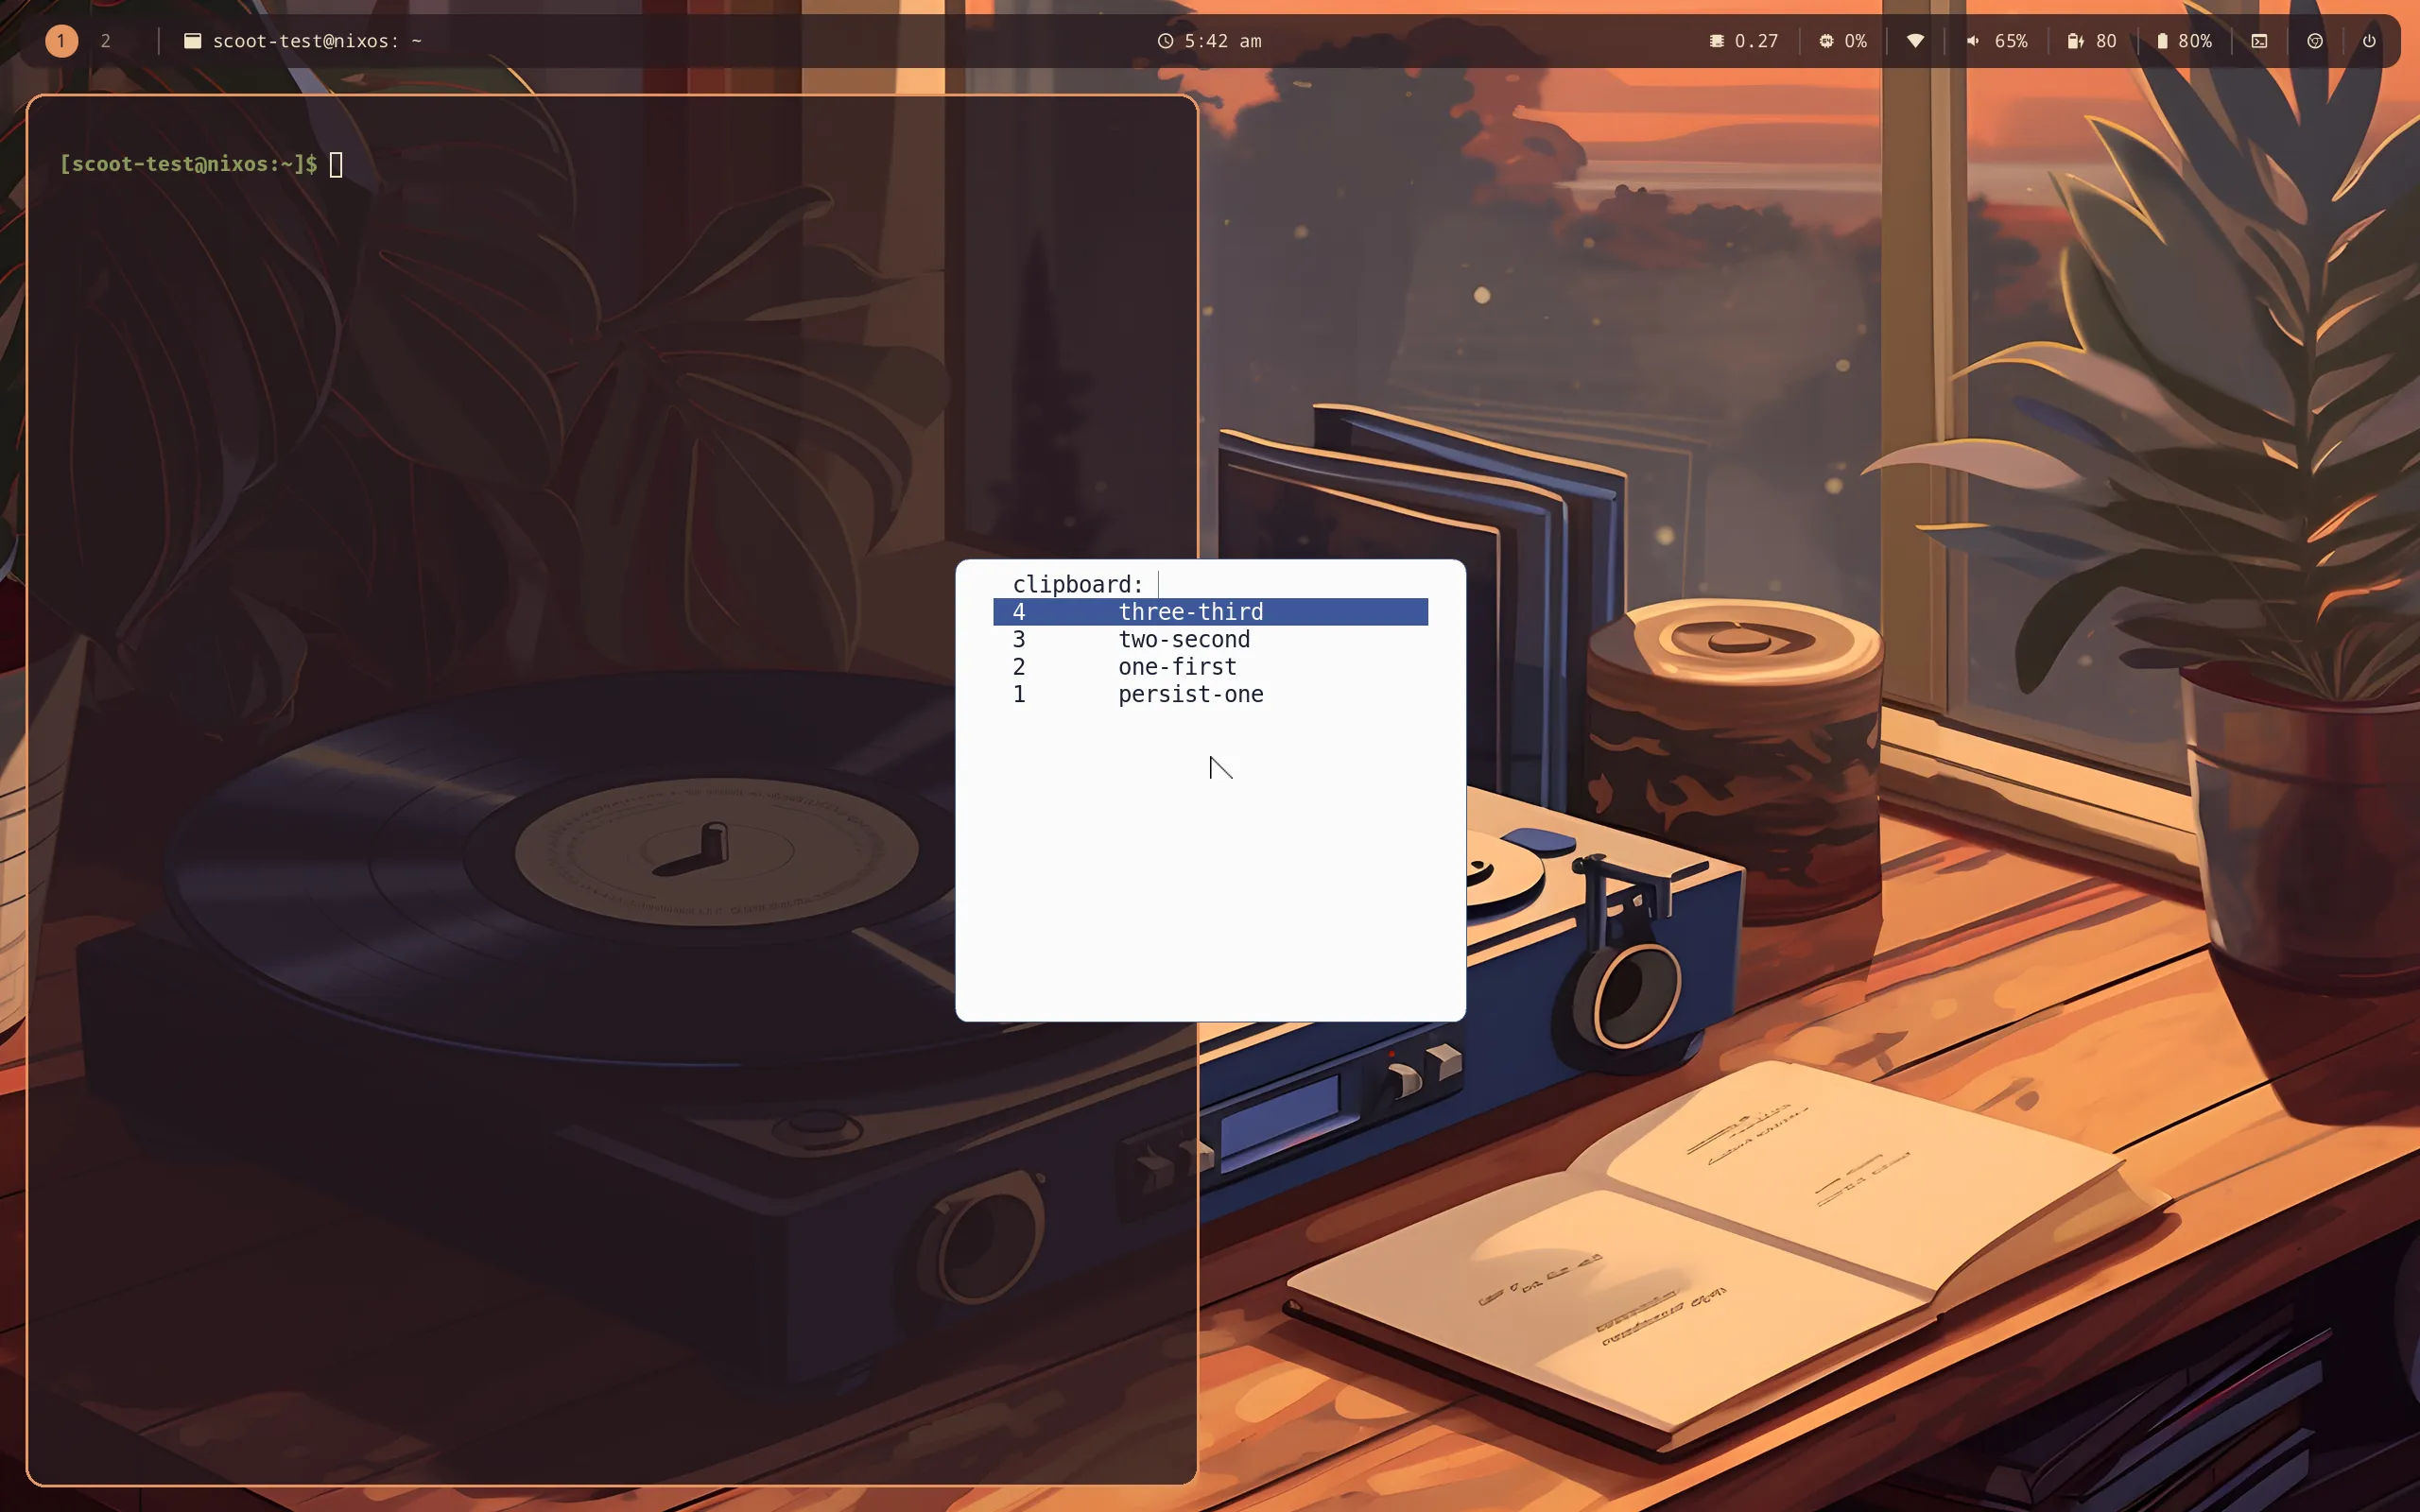Click the terminal window icon beside the title
The height and width of the screenshot is (1512, 2420).
(193, 41)
